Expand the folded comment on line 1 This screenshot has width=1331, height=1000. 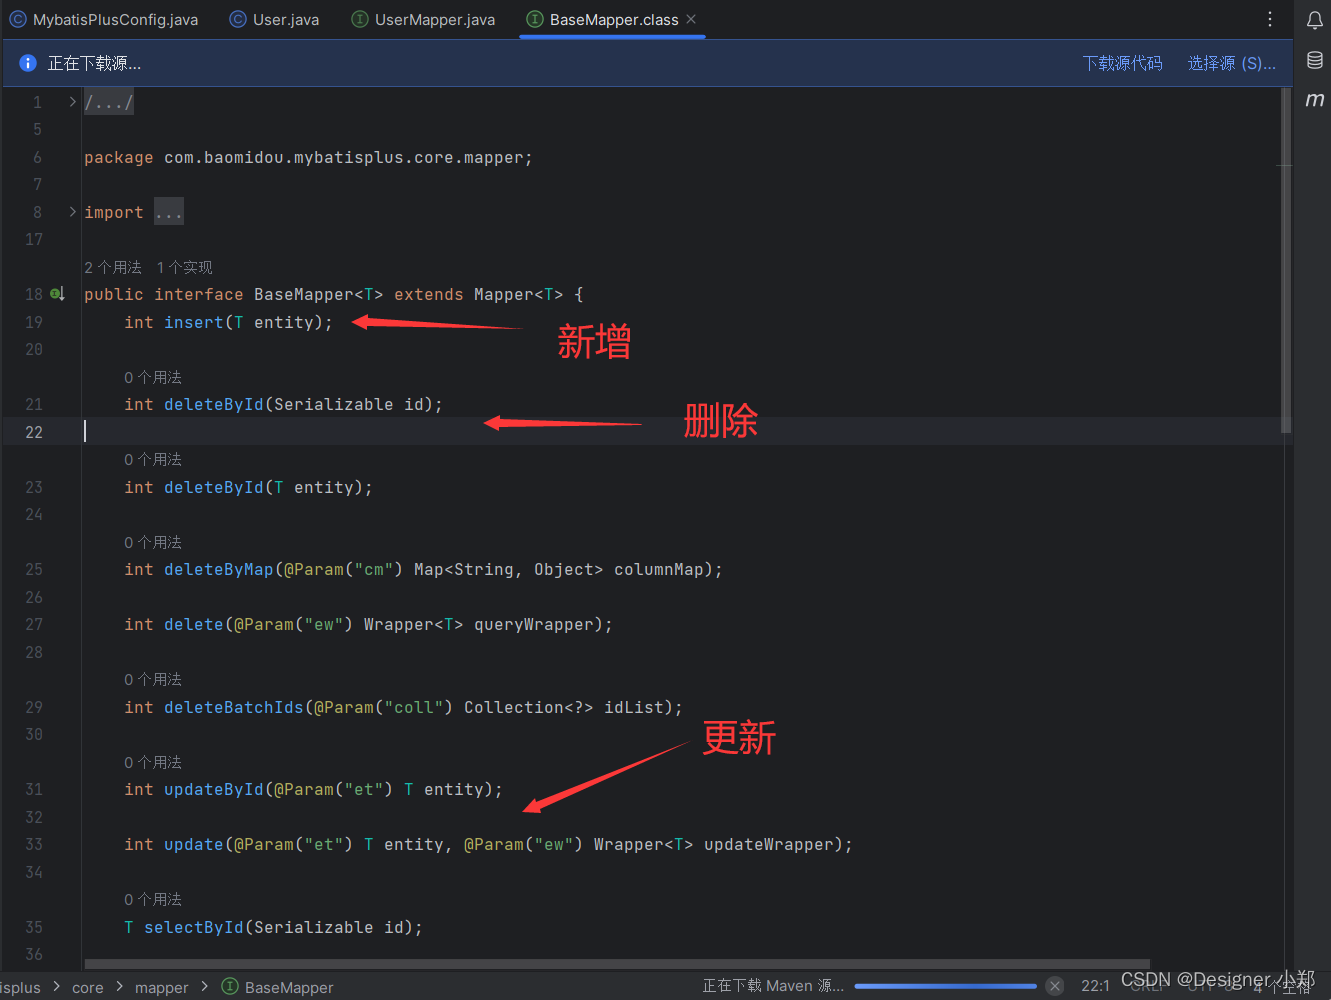pyautogui.click(x=72, y=102)
